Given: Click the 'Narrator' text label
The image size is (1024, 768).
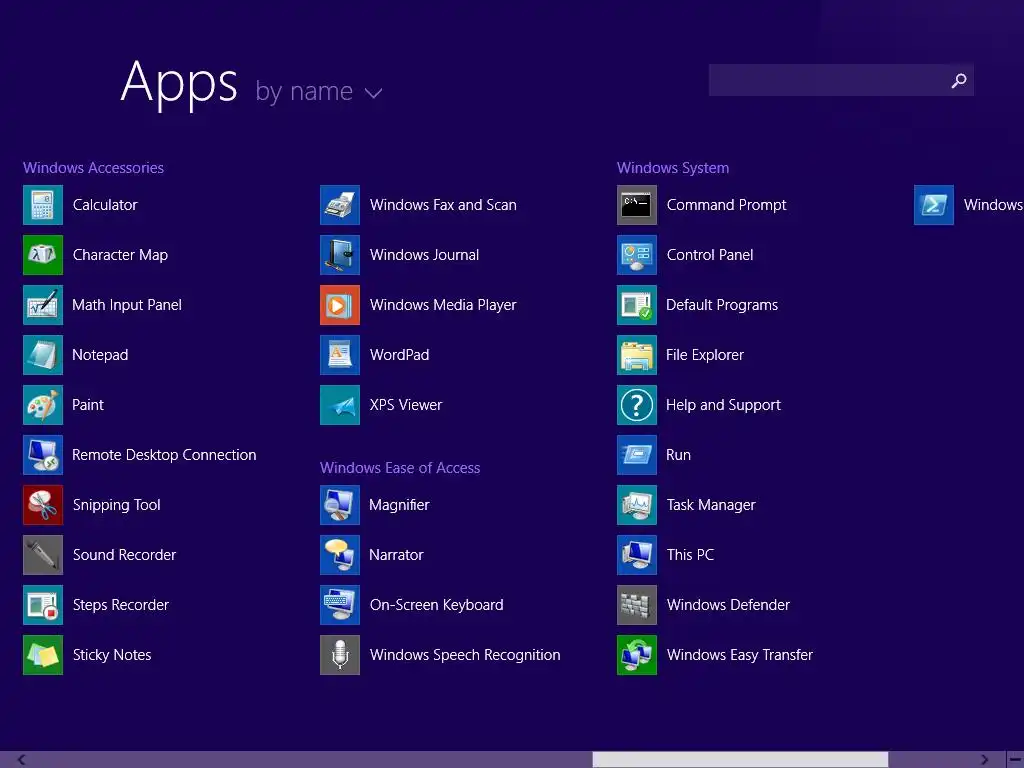Looking at the screenshot, I should tap(396, 555).
